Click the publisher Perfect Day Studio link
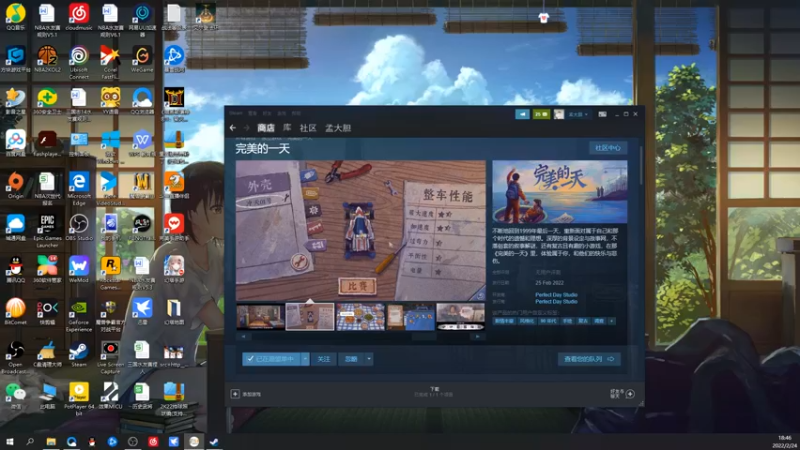 point(556,302)
